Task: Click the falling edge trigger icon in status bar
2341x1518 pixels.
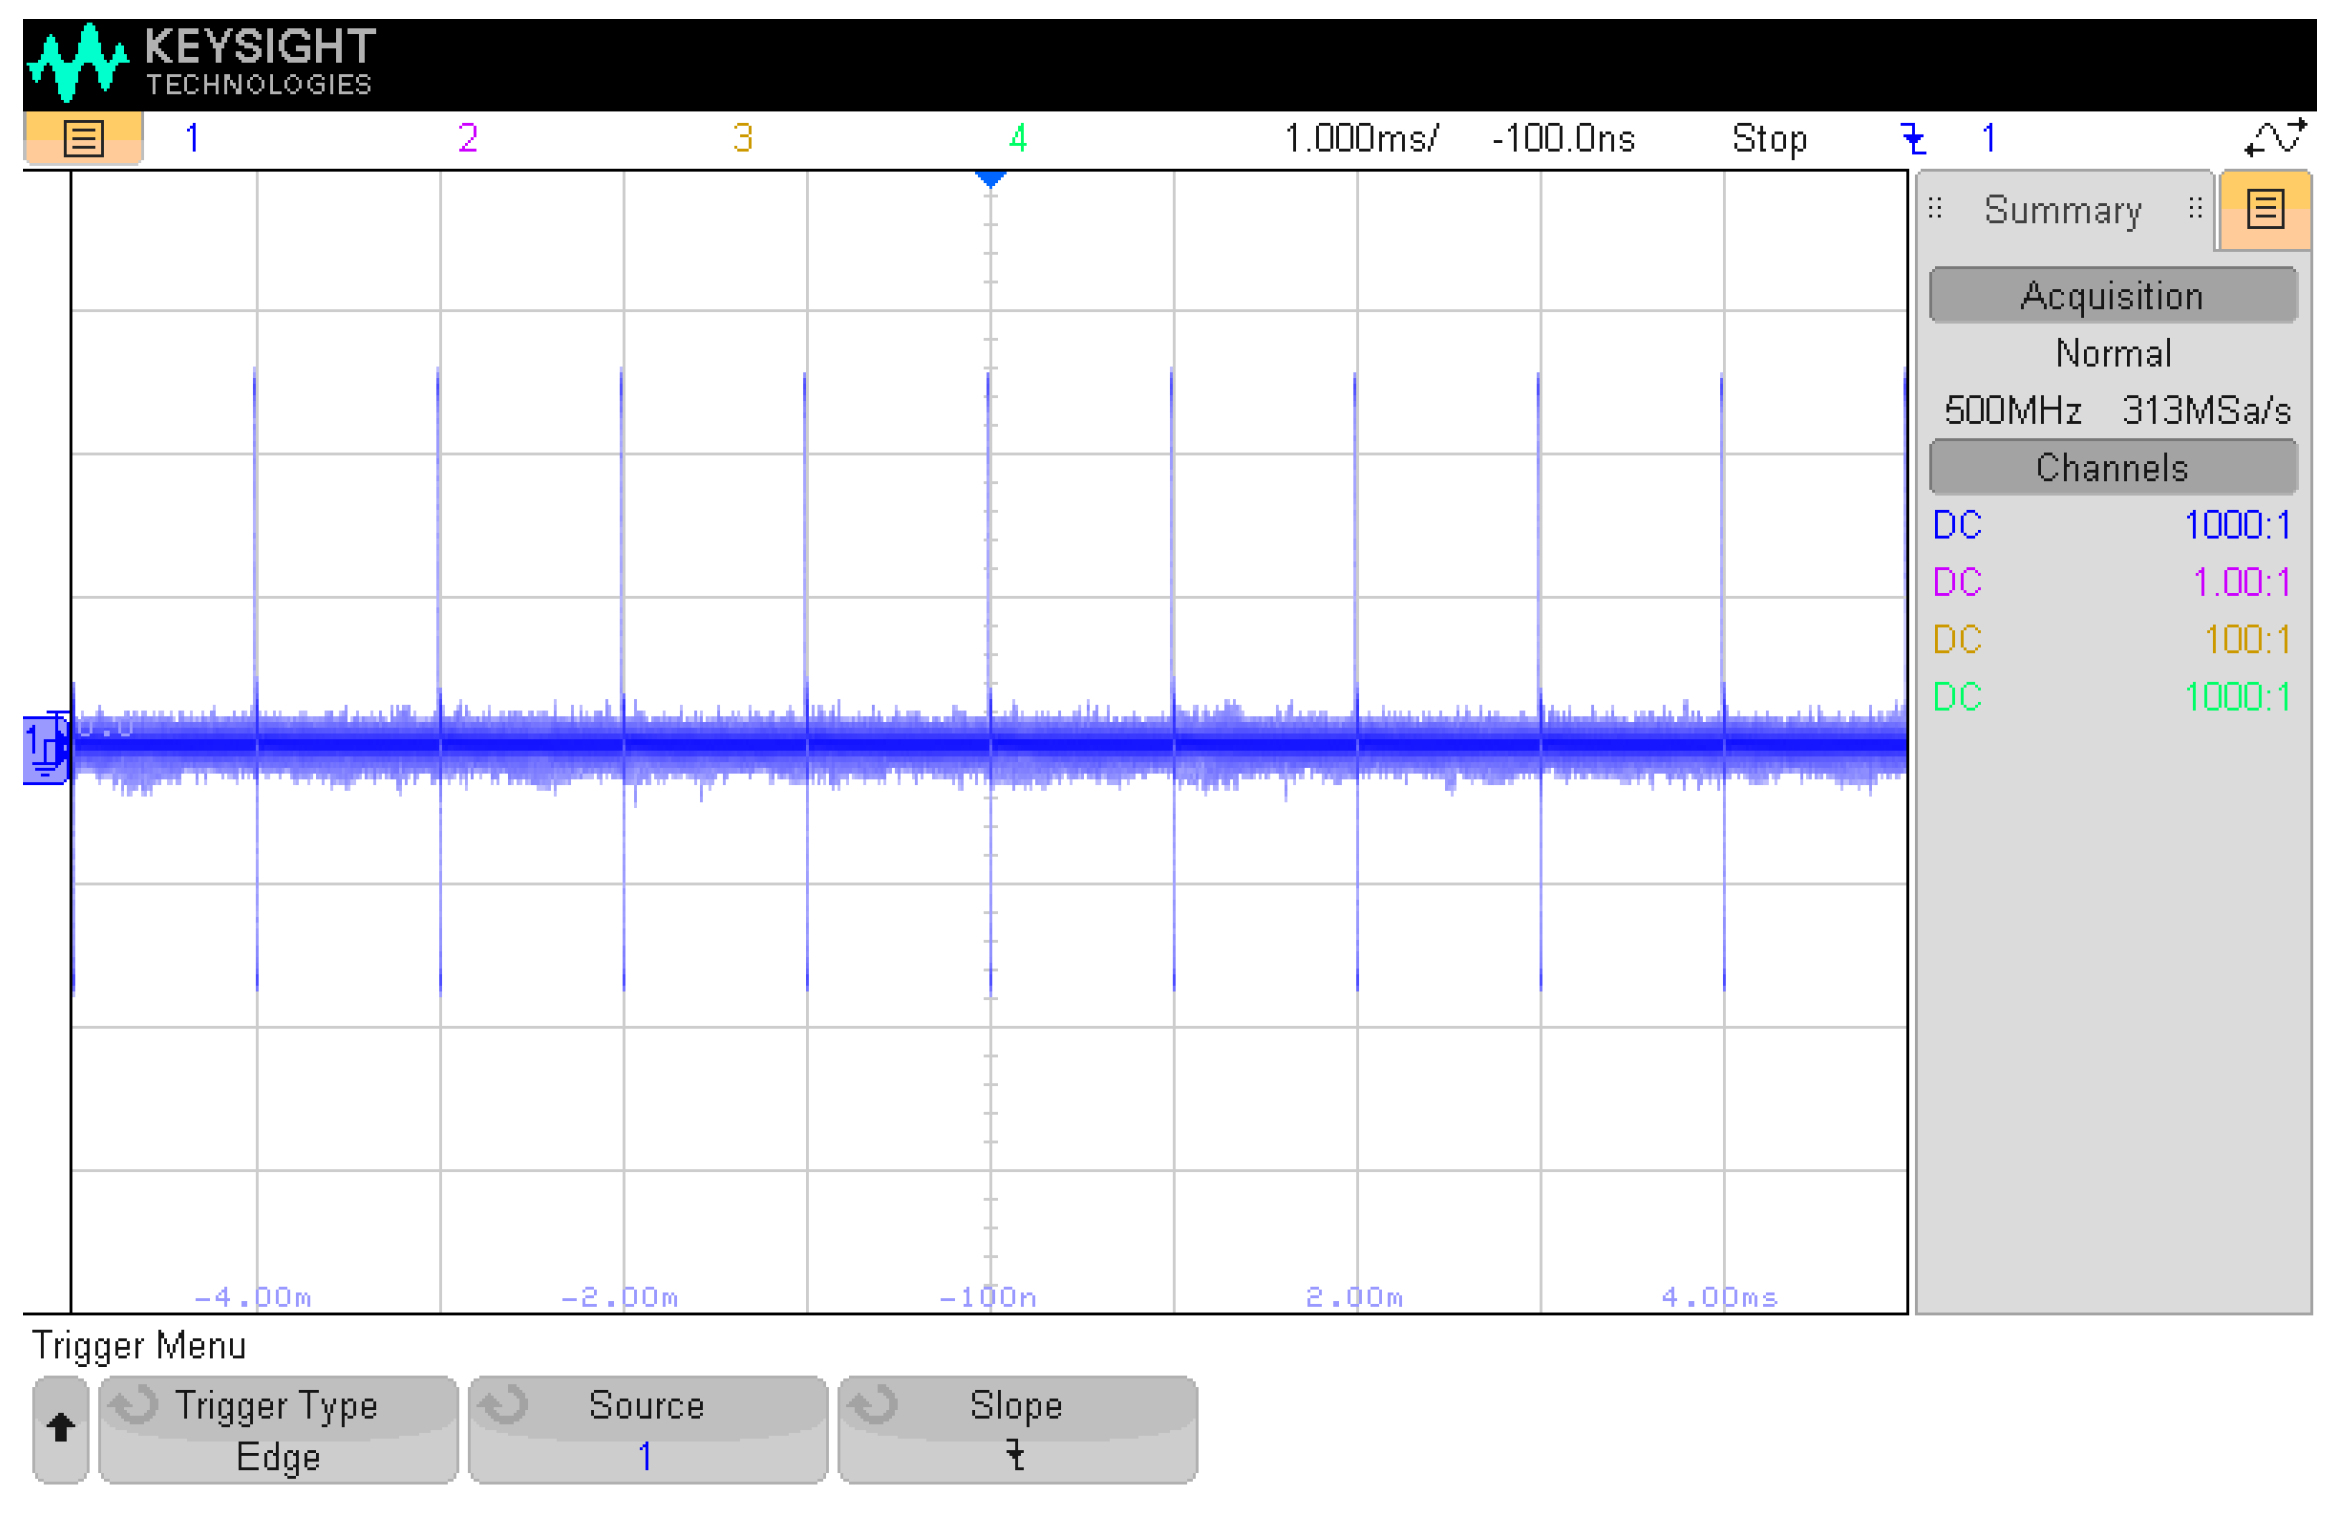Action: [x=1912, y=138]
